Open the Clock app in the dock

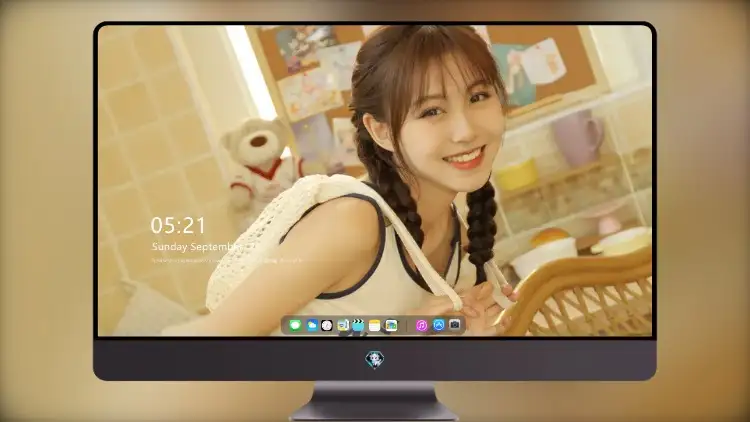tap(327, 325)
